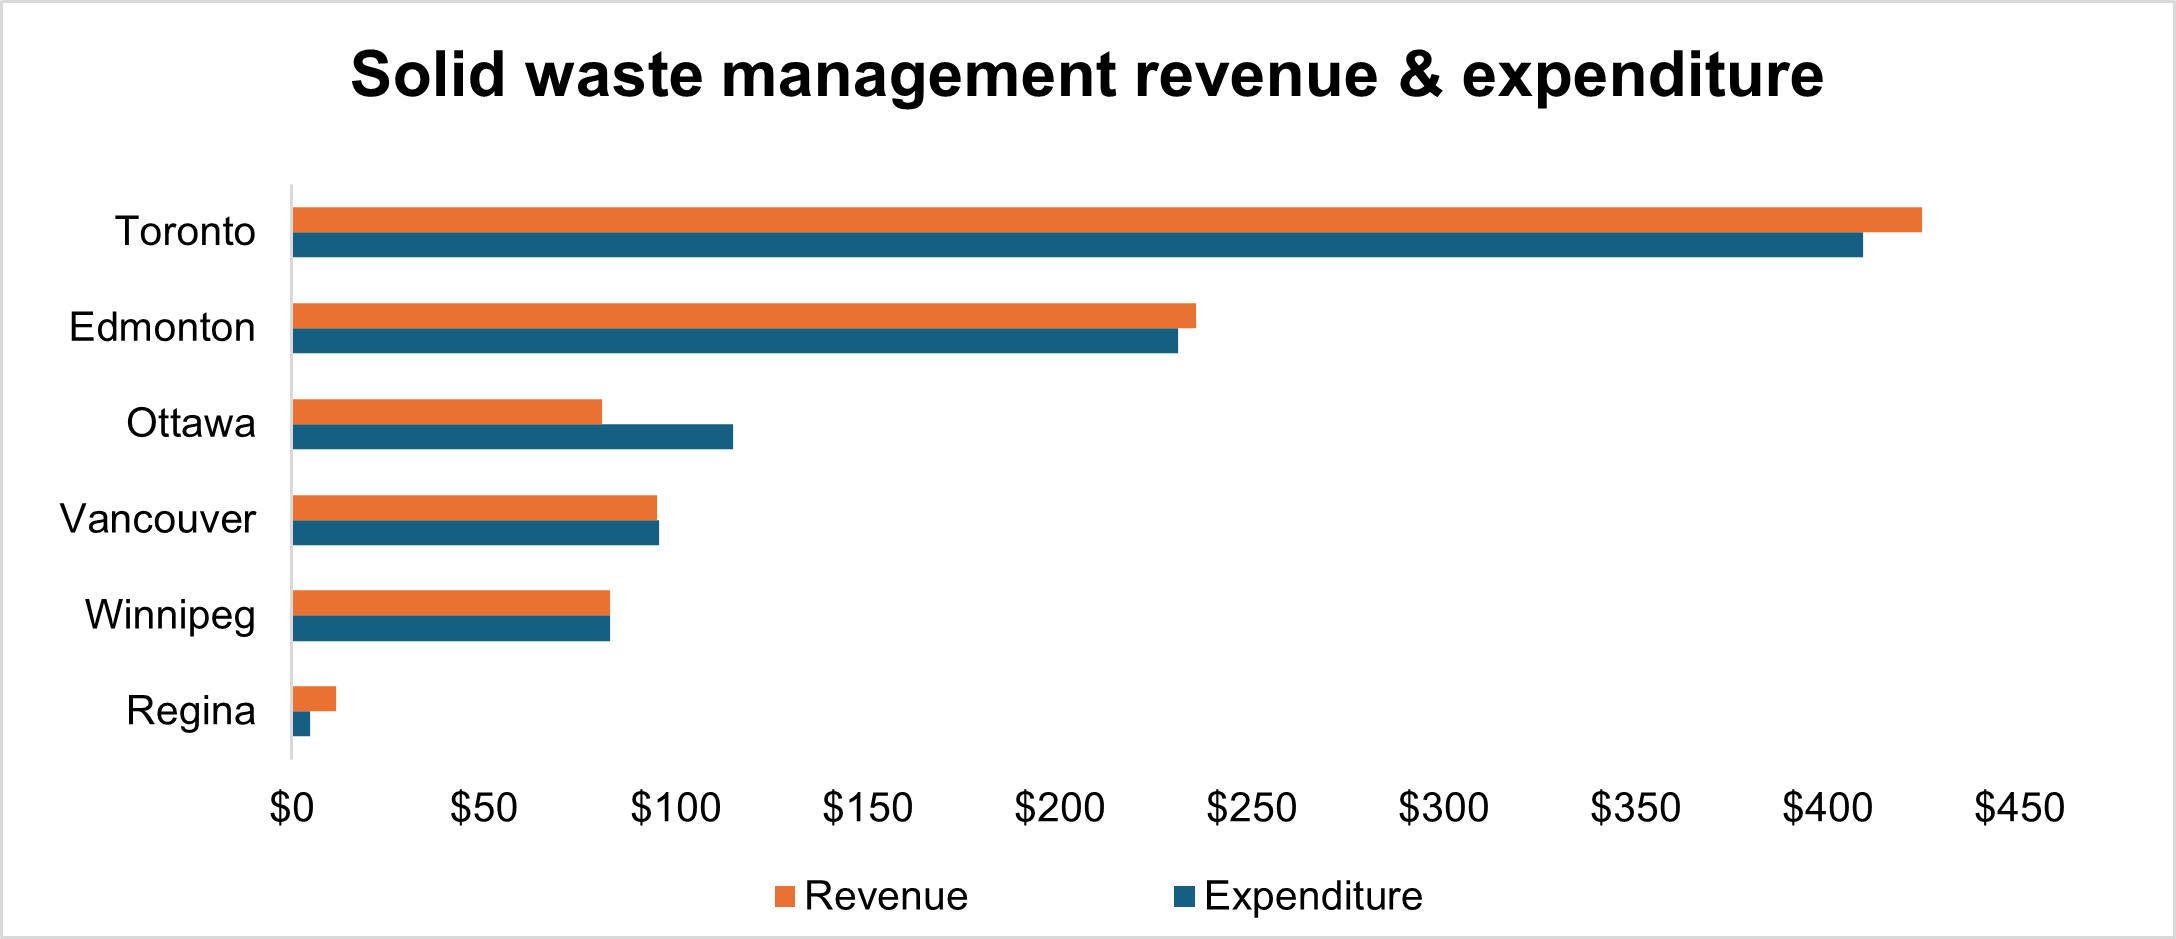Image resolution: width=2176 pixels, height=939 pixels.
Task: Select Toronto's orange Revenue bar
Action: pos(1106,220)
